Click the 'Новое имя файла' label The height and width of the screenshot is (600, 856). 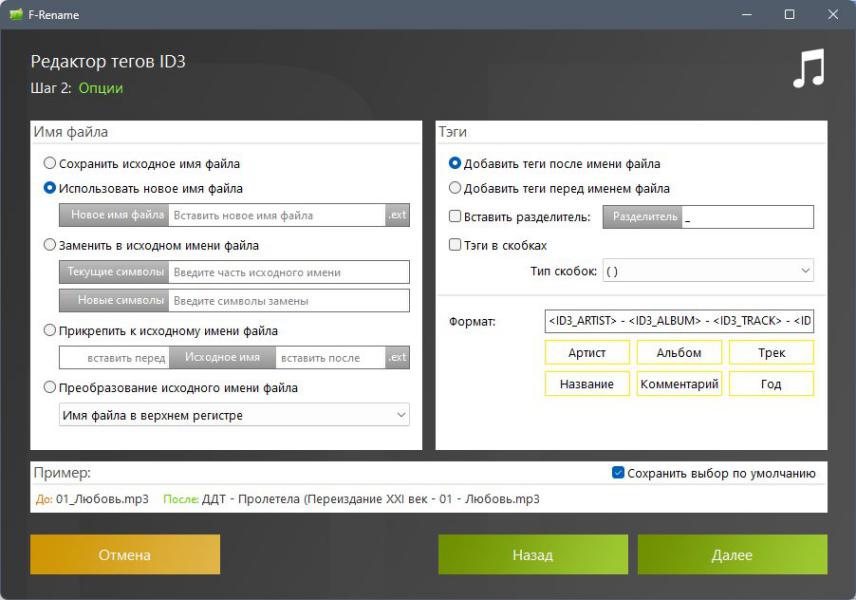coord(114,215)
